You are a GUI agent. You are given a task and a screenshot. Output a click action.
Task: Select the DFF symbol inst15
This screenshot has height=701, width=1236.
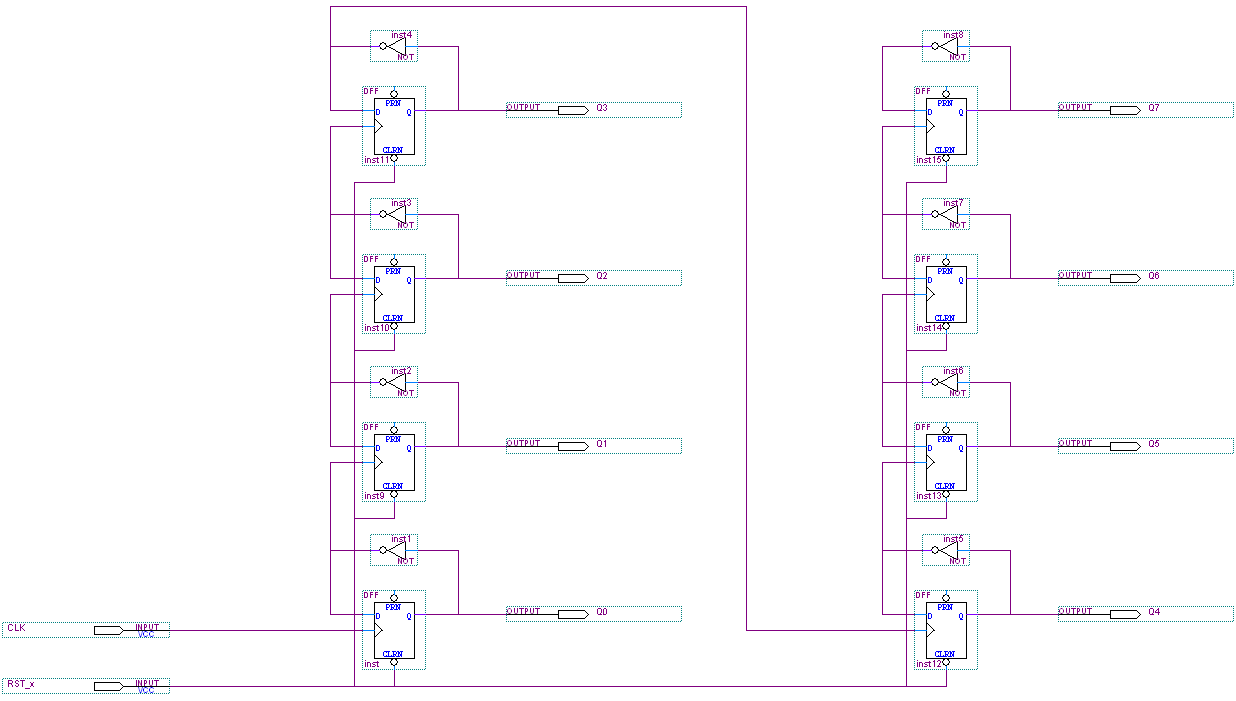pos(944,122)
